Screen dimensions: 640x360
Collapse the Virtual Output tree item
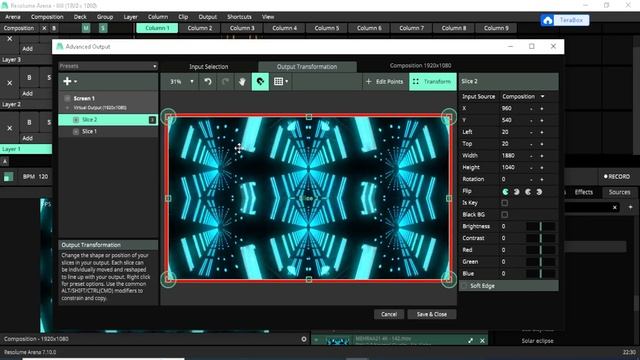[67, 108]
